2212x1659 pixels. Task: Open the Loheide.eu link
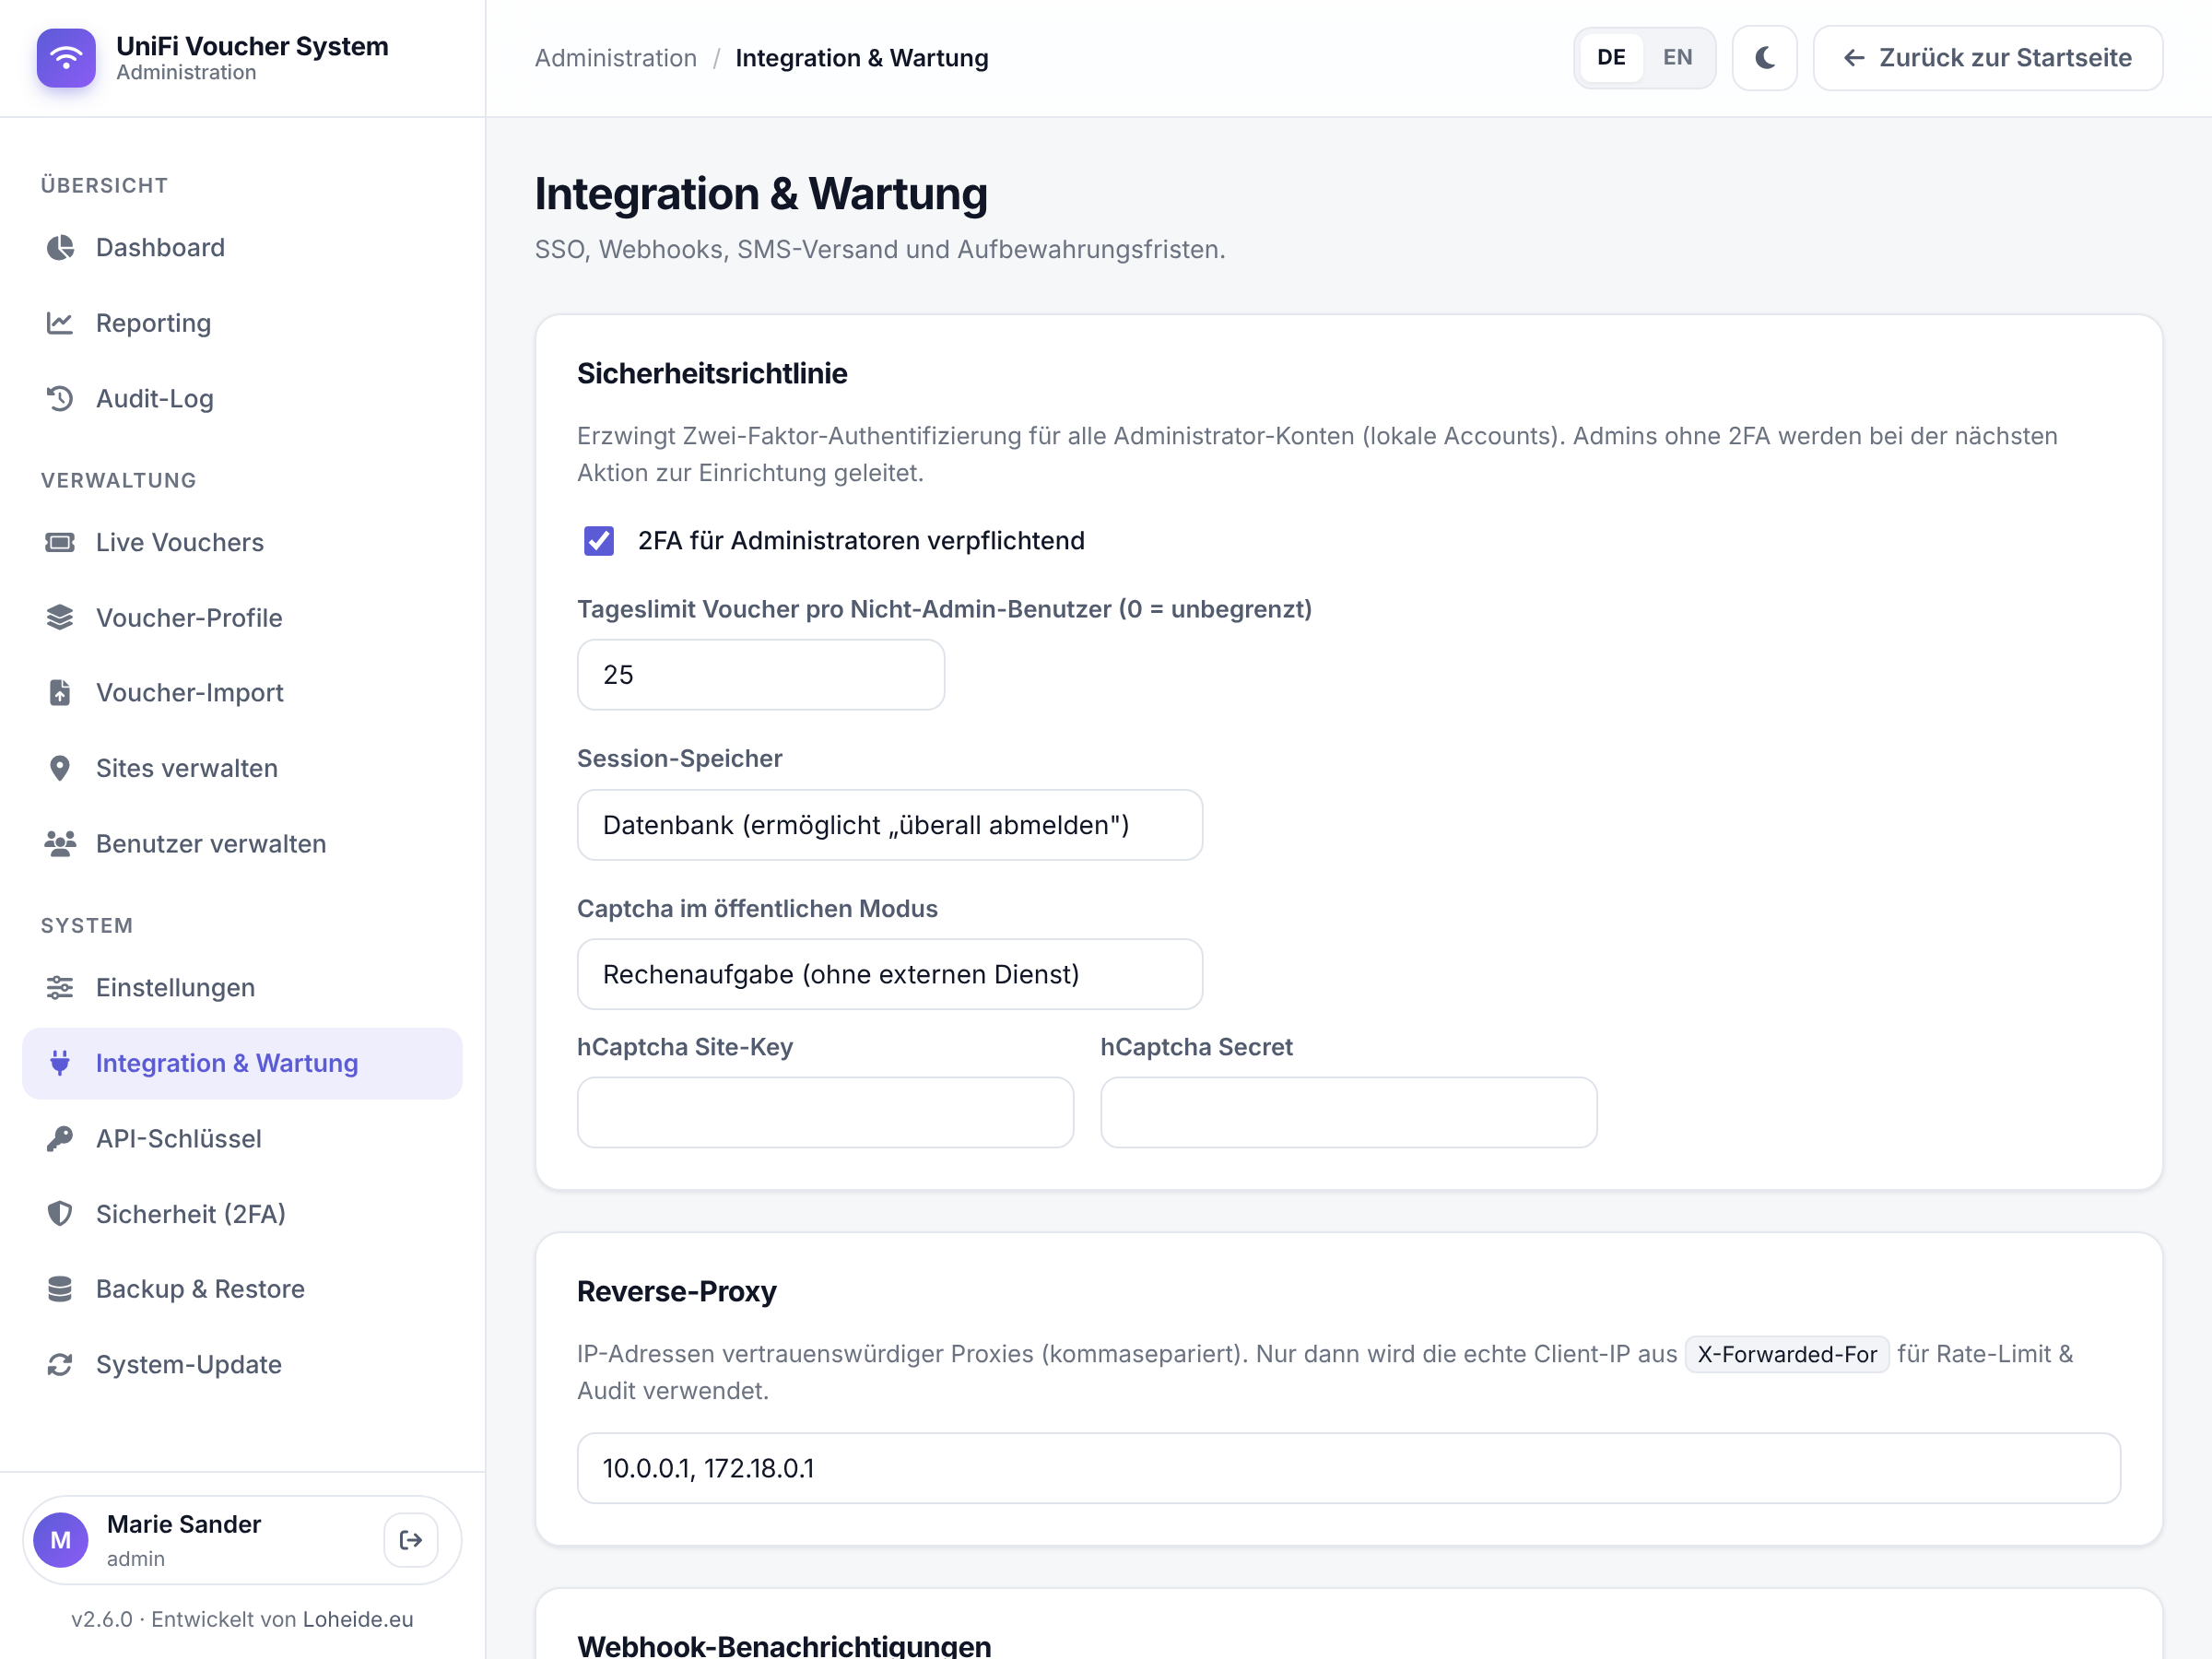coord(357,1619)
